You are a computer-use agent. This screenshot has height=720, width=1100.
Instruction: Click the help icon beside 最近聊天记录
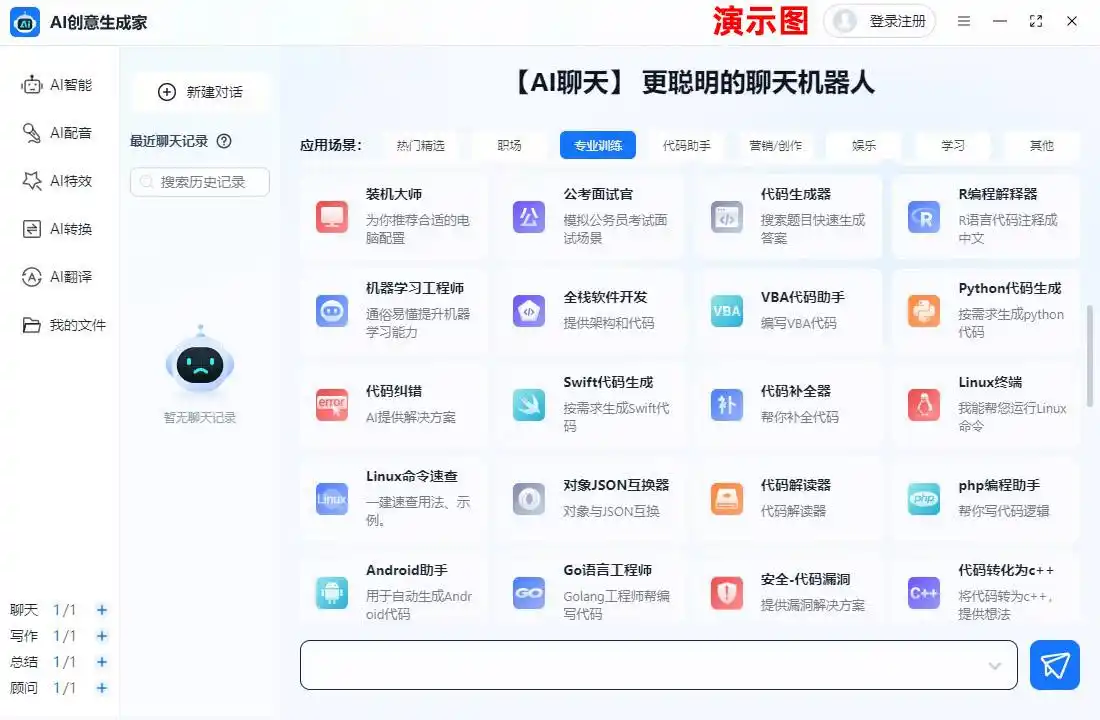[x=224, y=141]
